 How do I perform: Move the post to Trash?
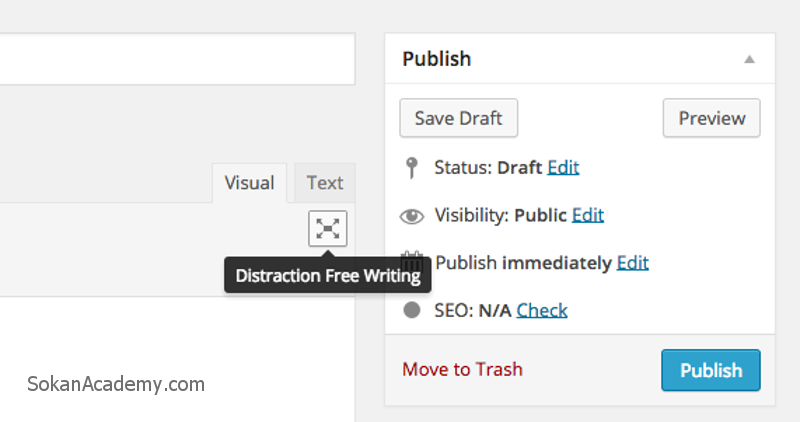pos(462,369)
